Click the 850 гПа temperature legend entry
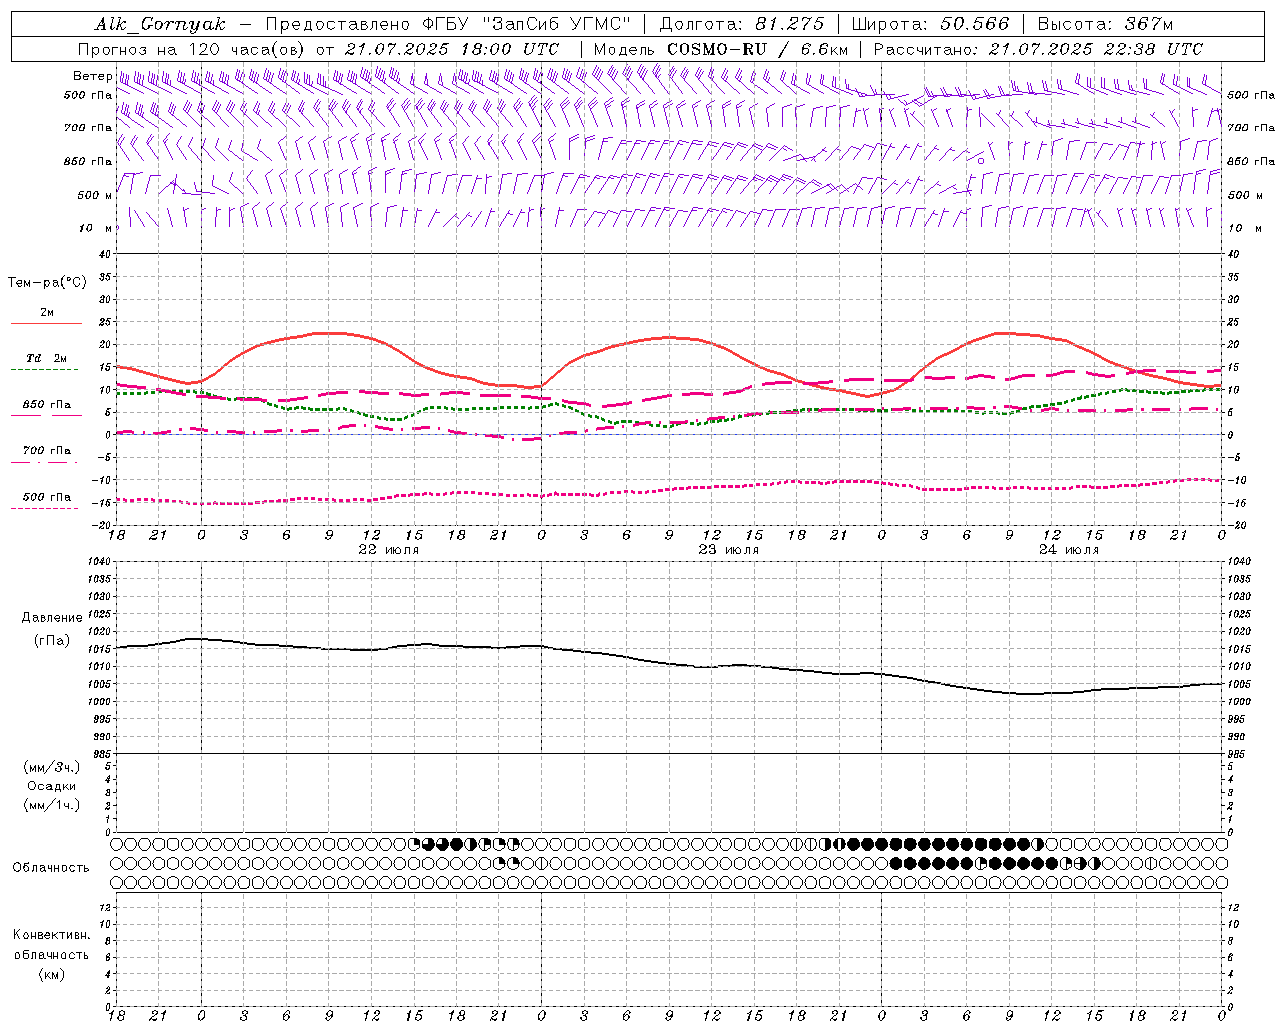Image resolution: width=1280 pixels, height=1024 pixels. point(46,405)
